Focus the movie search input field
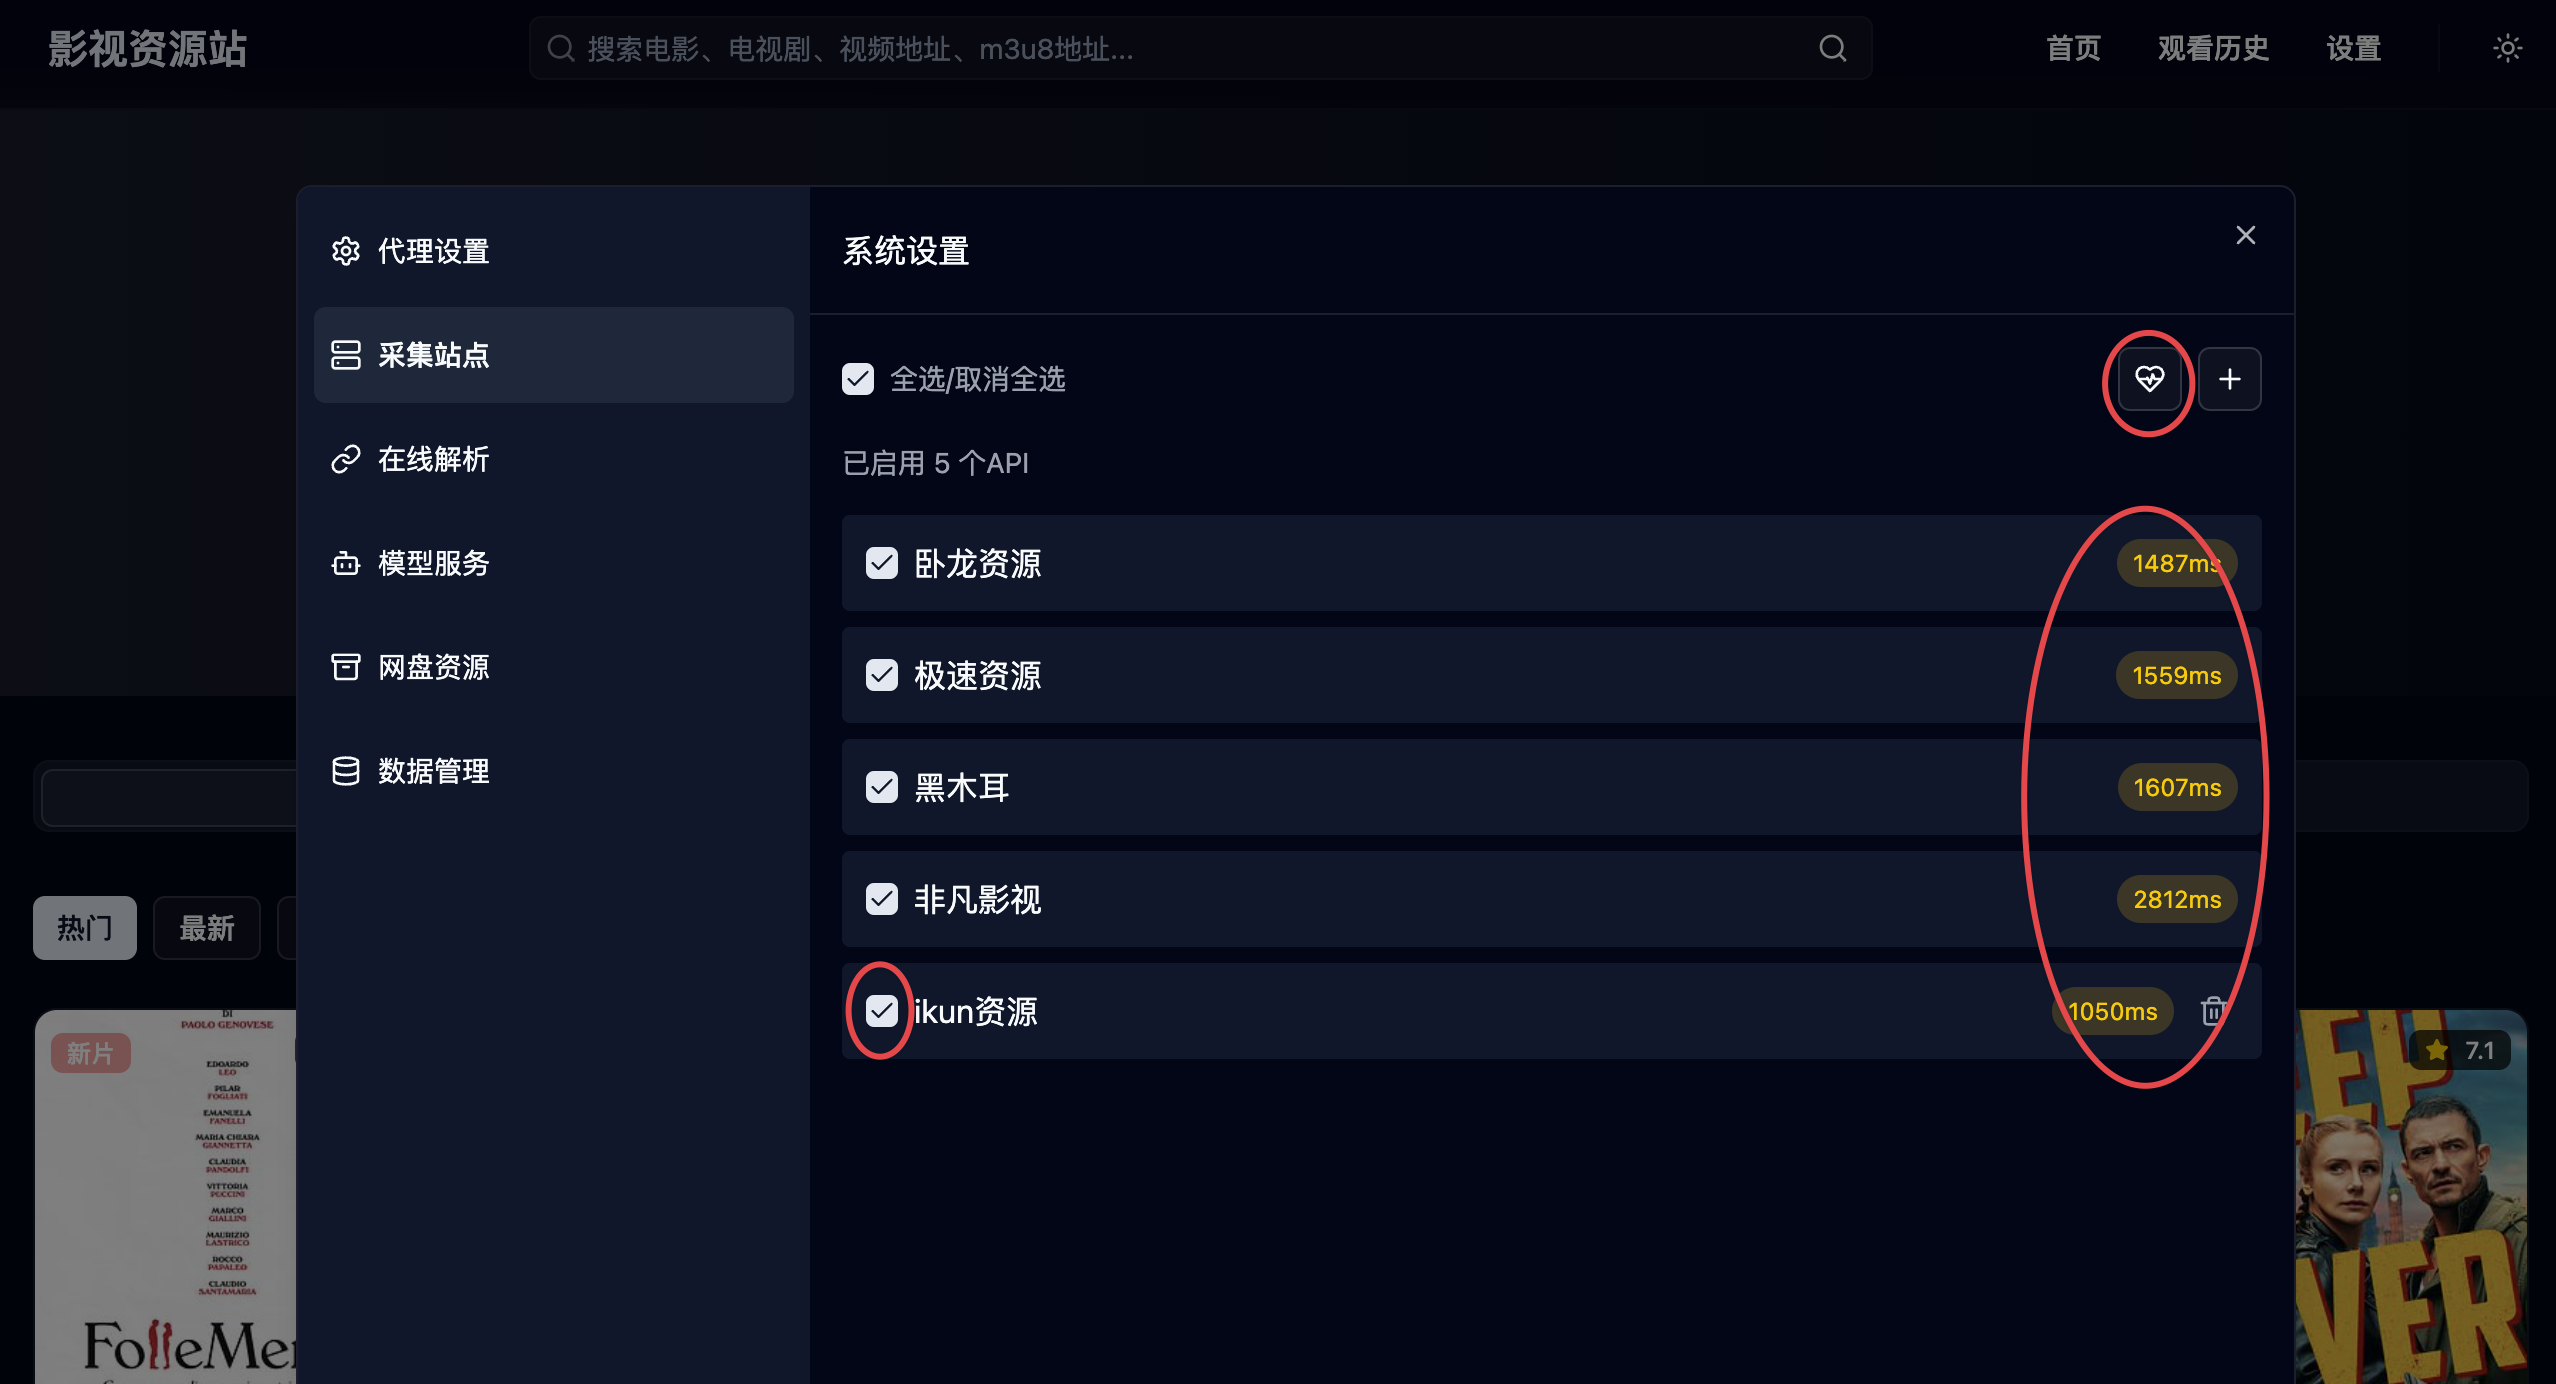This screenshot has width=2556, height=1384. click(1200, 48)
